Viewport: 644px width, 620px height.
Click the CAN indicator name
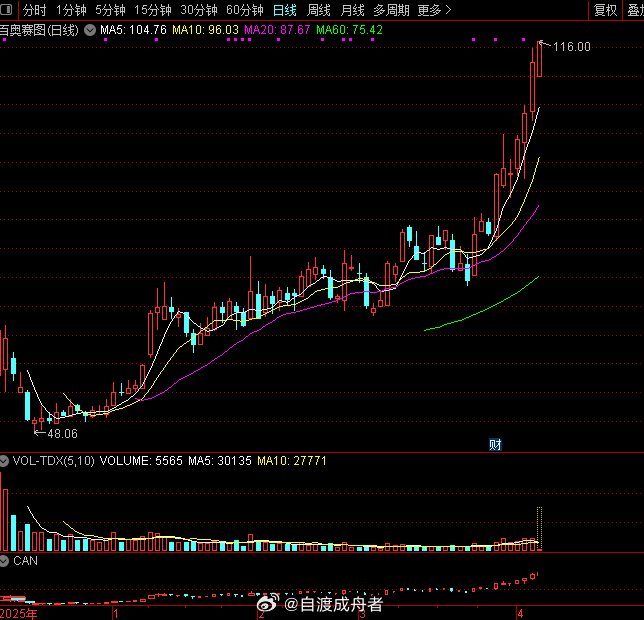coord(25,561)
